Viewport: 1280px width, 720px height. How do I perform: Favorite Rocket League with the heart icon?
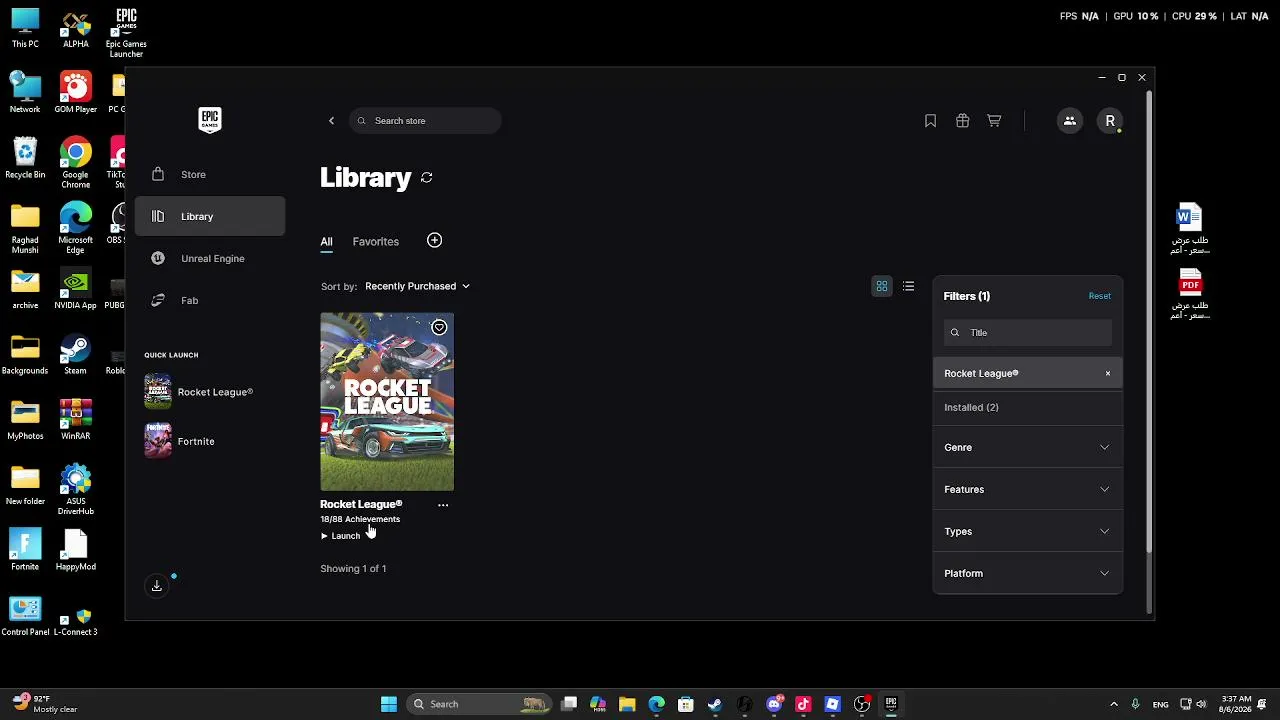tap(439, 327)
